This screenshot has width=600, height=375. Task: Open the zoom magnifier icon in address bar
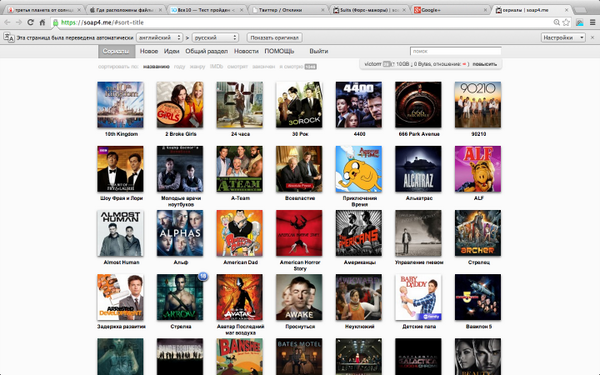coord(557,23)
